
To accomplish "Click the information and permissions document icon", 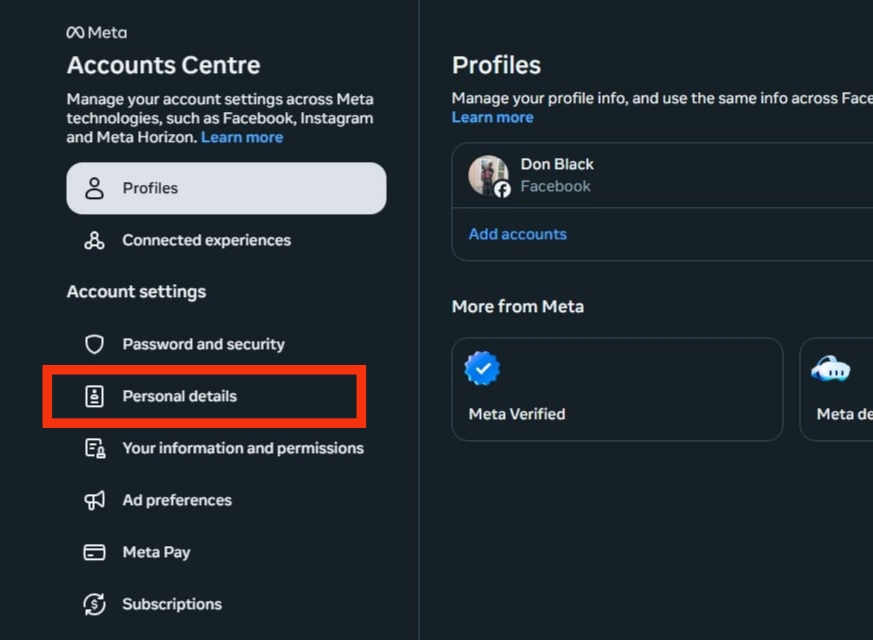I will (x=95, y=449).
